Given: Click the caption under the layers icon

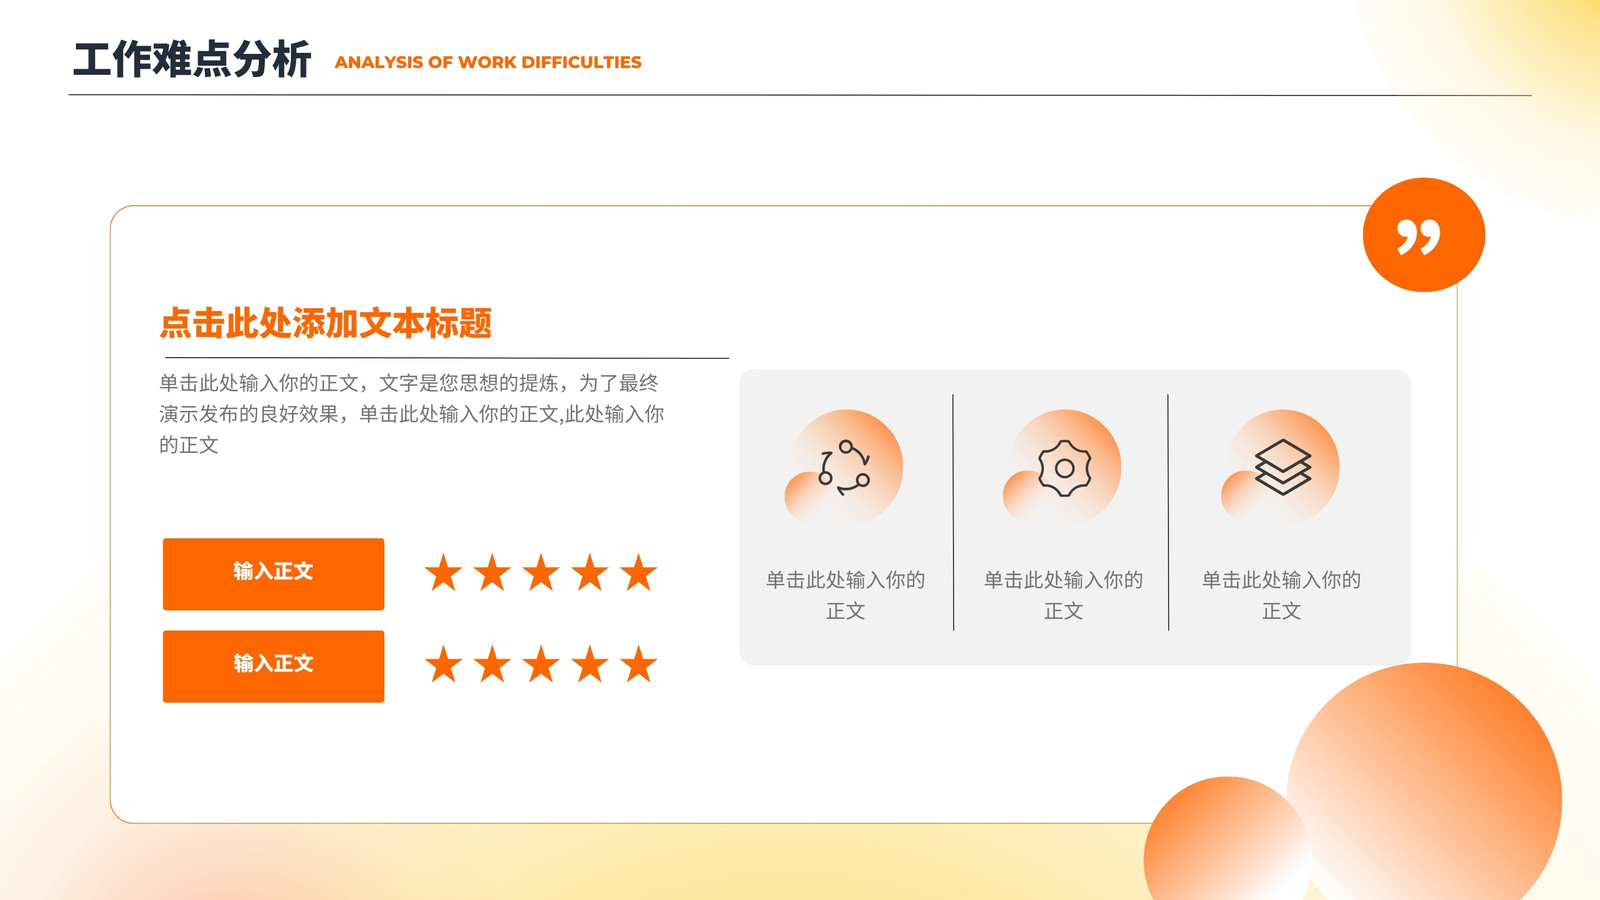Looking at the screenshot, I should 1281,595.
